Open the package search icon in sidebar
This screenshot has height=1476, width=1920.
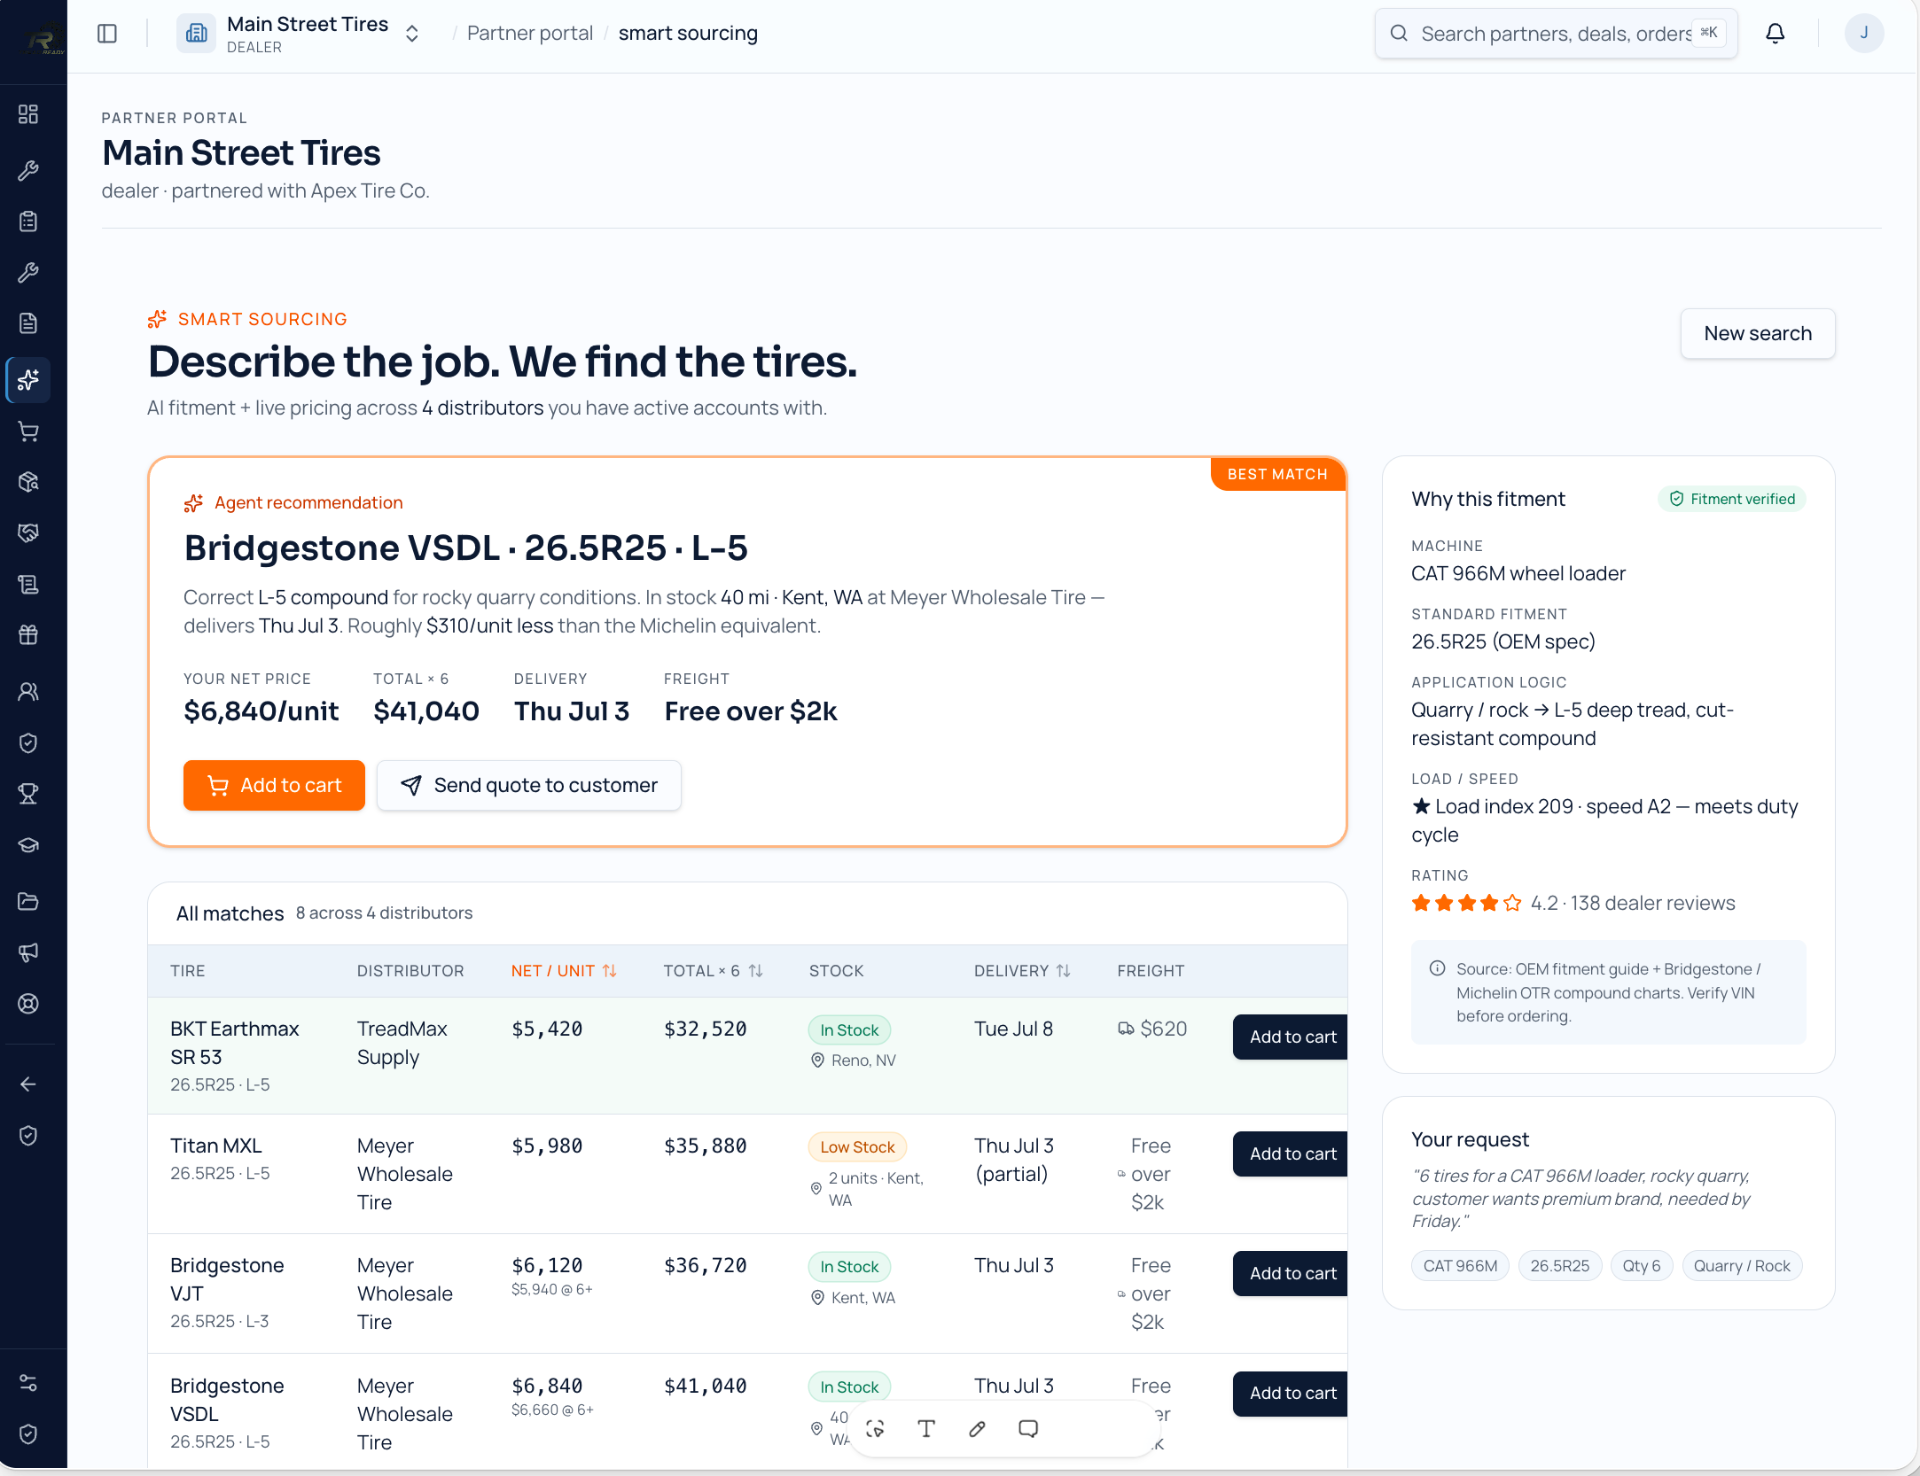(28, 482)
